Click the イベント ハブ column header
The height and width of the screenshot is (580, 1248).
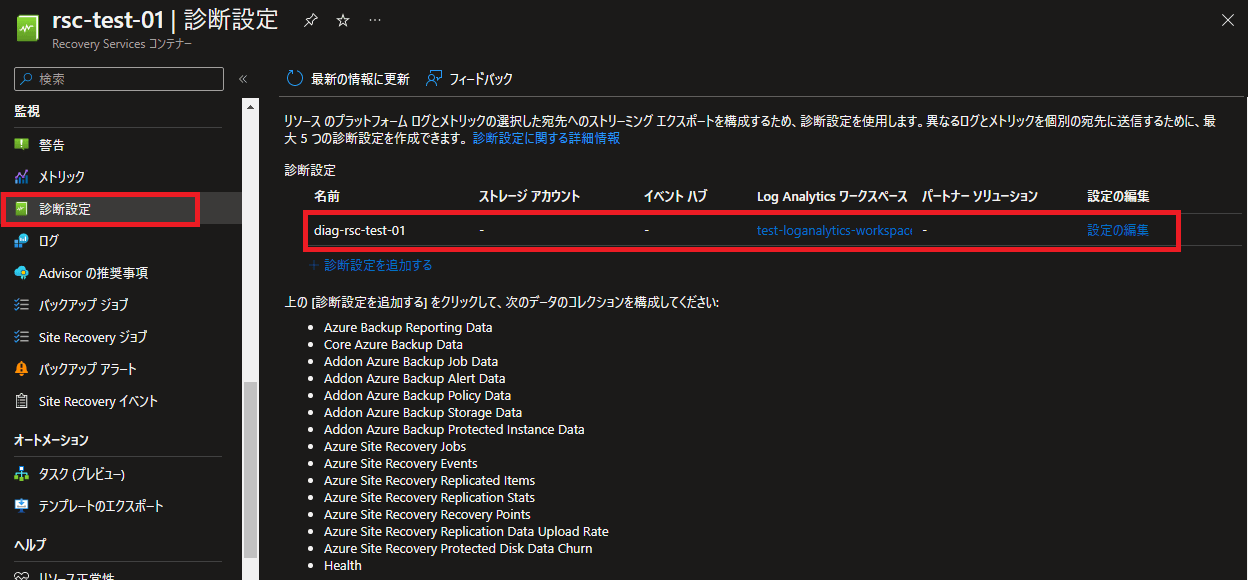point(675,196)
